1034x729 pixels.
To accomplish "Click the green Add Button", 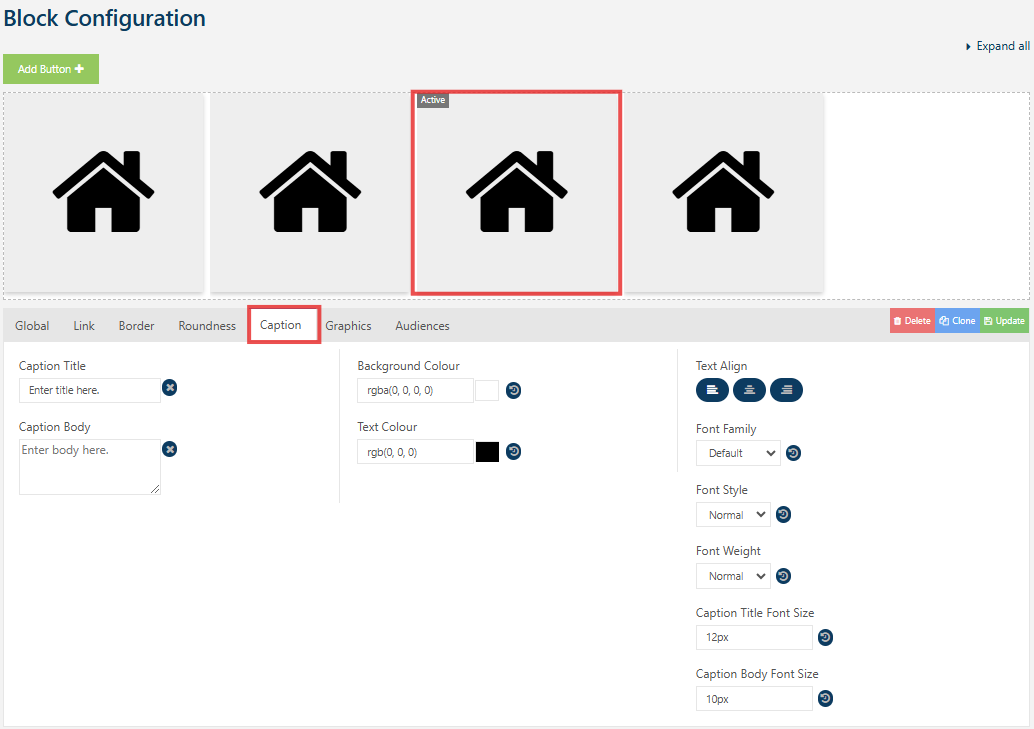I will [51, 69].
